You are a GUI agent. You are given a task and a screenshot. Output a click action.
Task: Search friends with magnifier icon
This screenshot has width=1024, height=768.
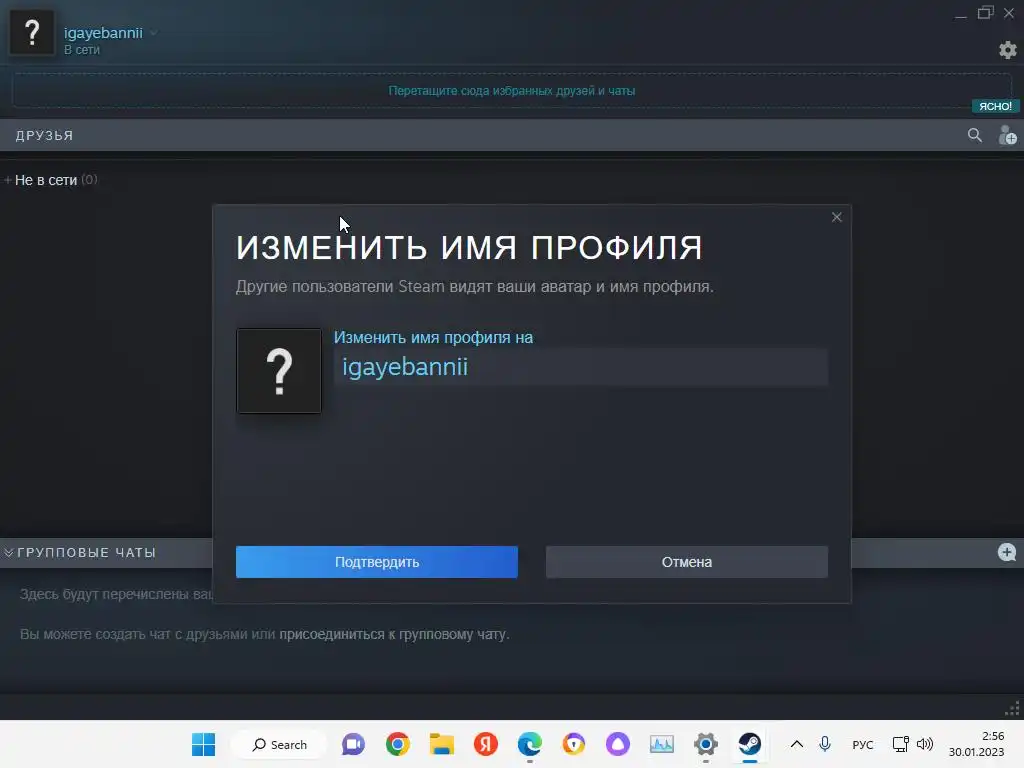pyautogui.click(x=974, y=135)
